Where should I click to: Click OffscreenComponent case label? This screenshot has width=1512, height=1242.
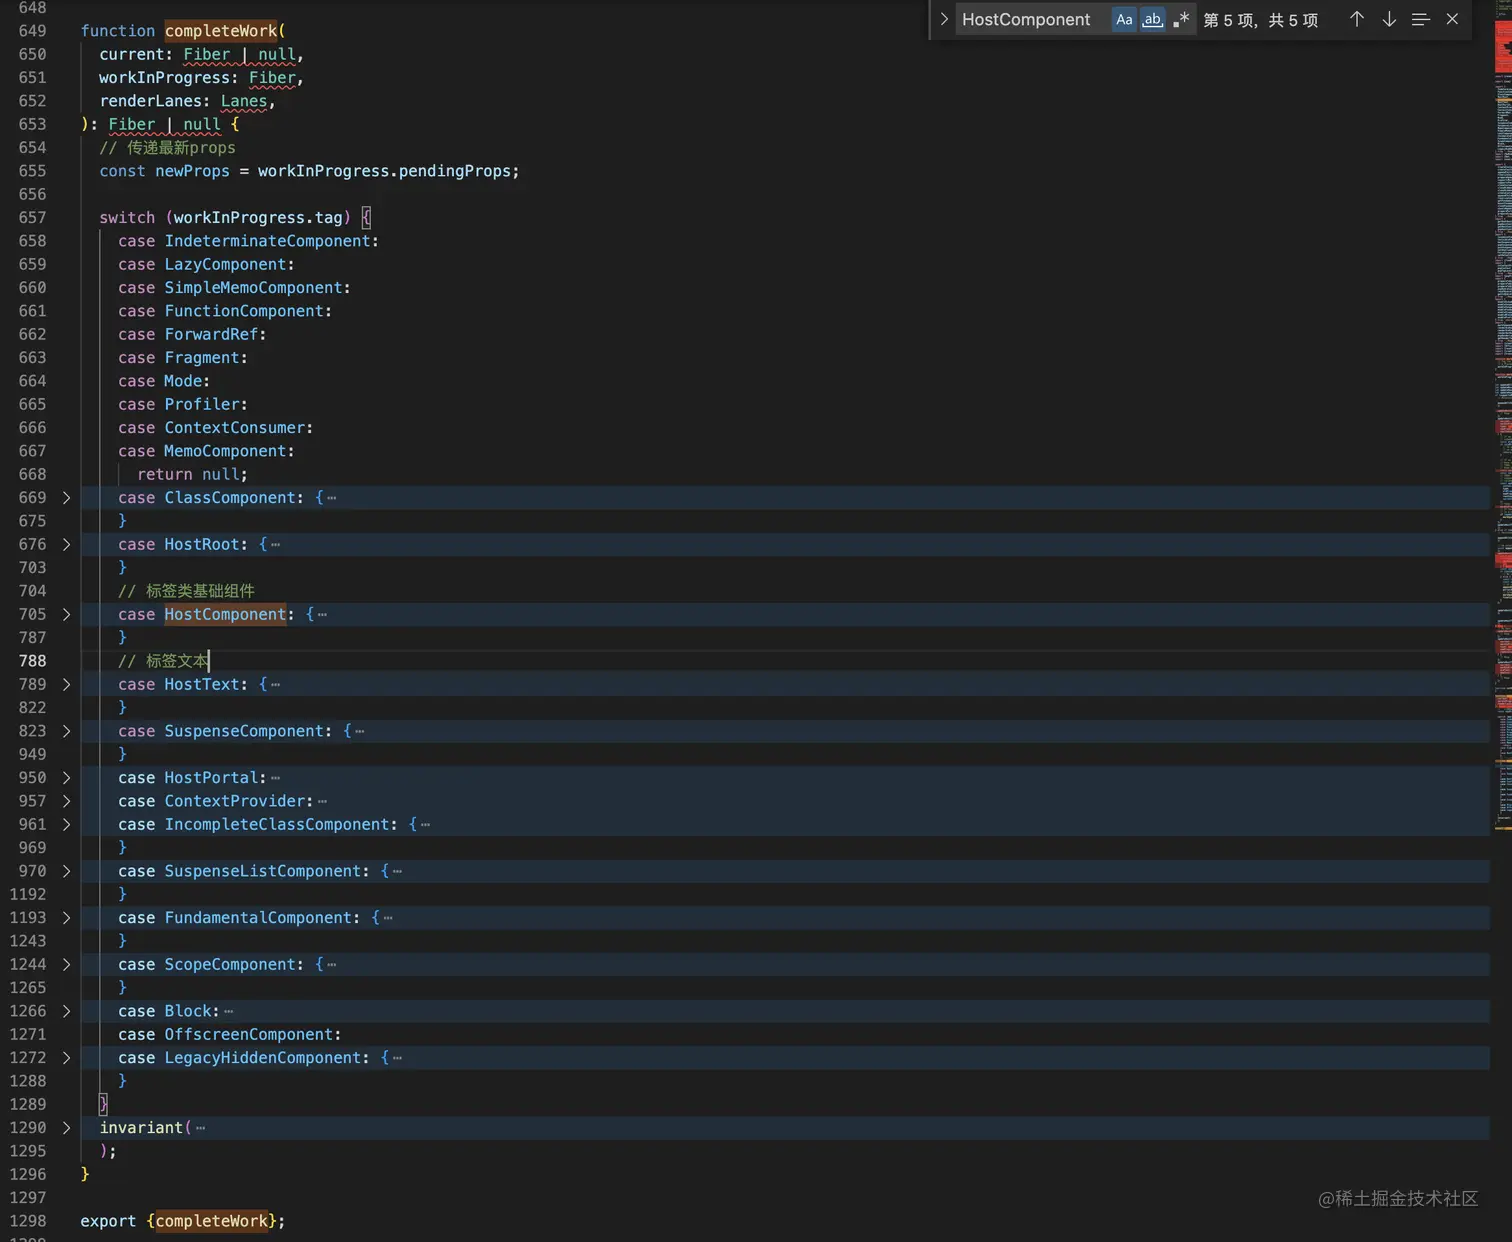(x=249, y=1035)
